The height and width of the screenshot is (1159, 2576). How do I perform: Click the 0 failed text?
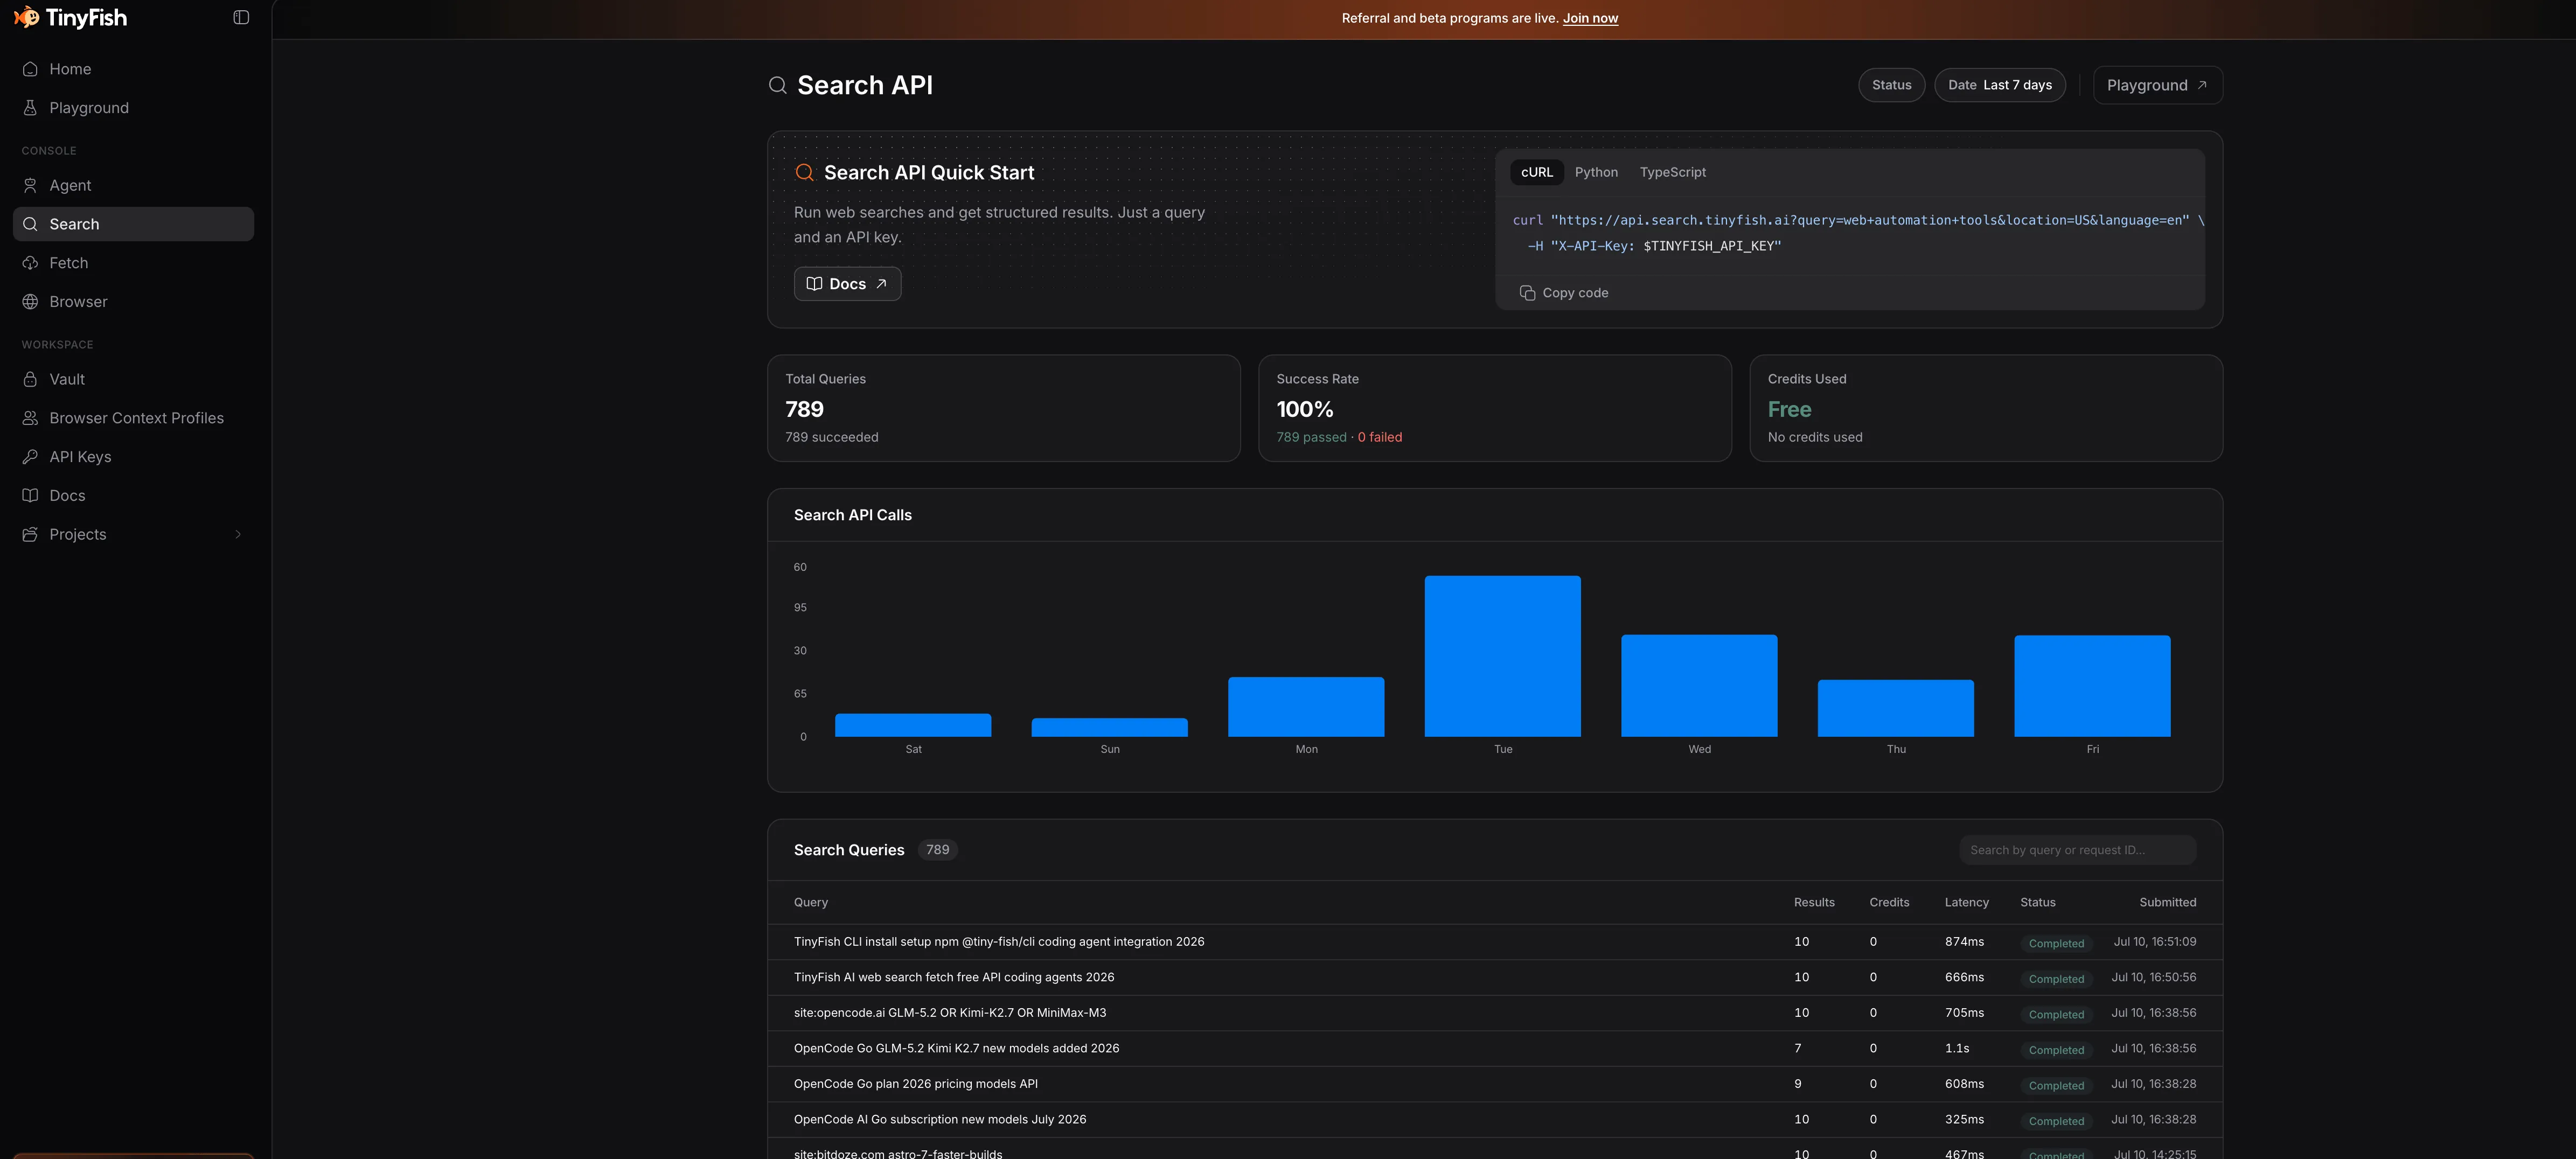pyautogui.click(x=1379, y=437)
